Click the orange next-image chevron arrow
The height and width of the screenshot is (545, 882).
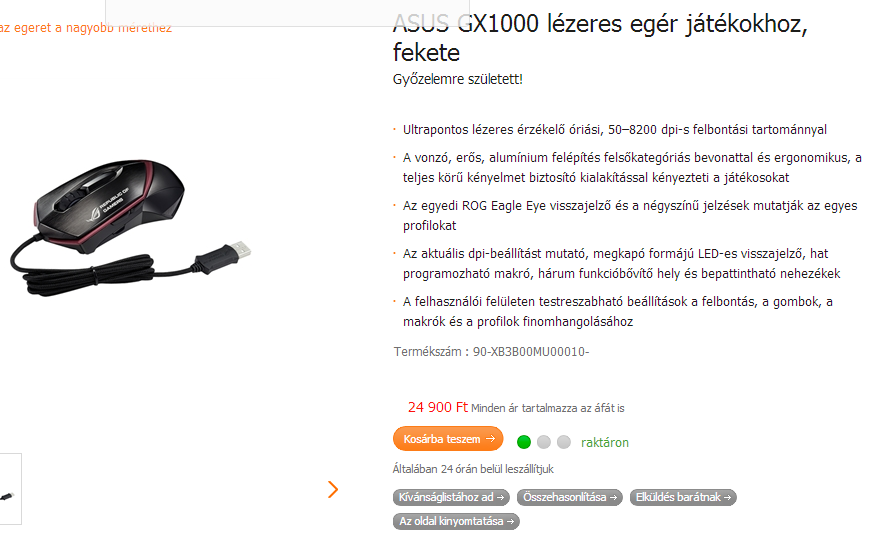(x=333, y=489)
